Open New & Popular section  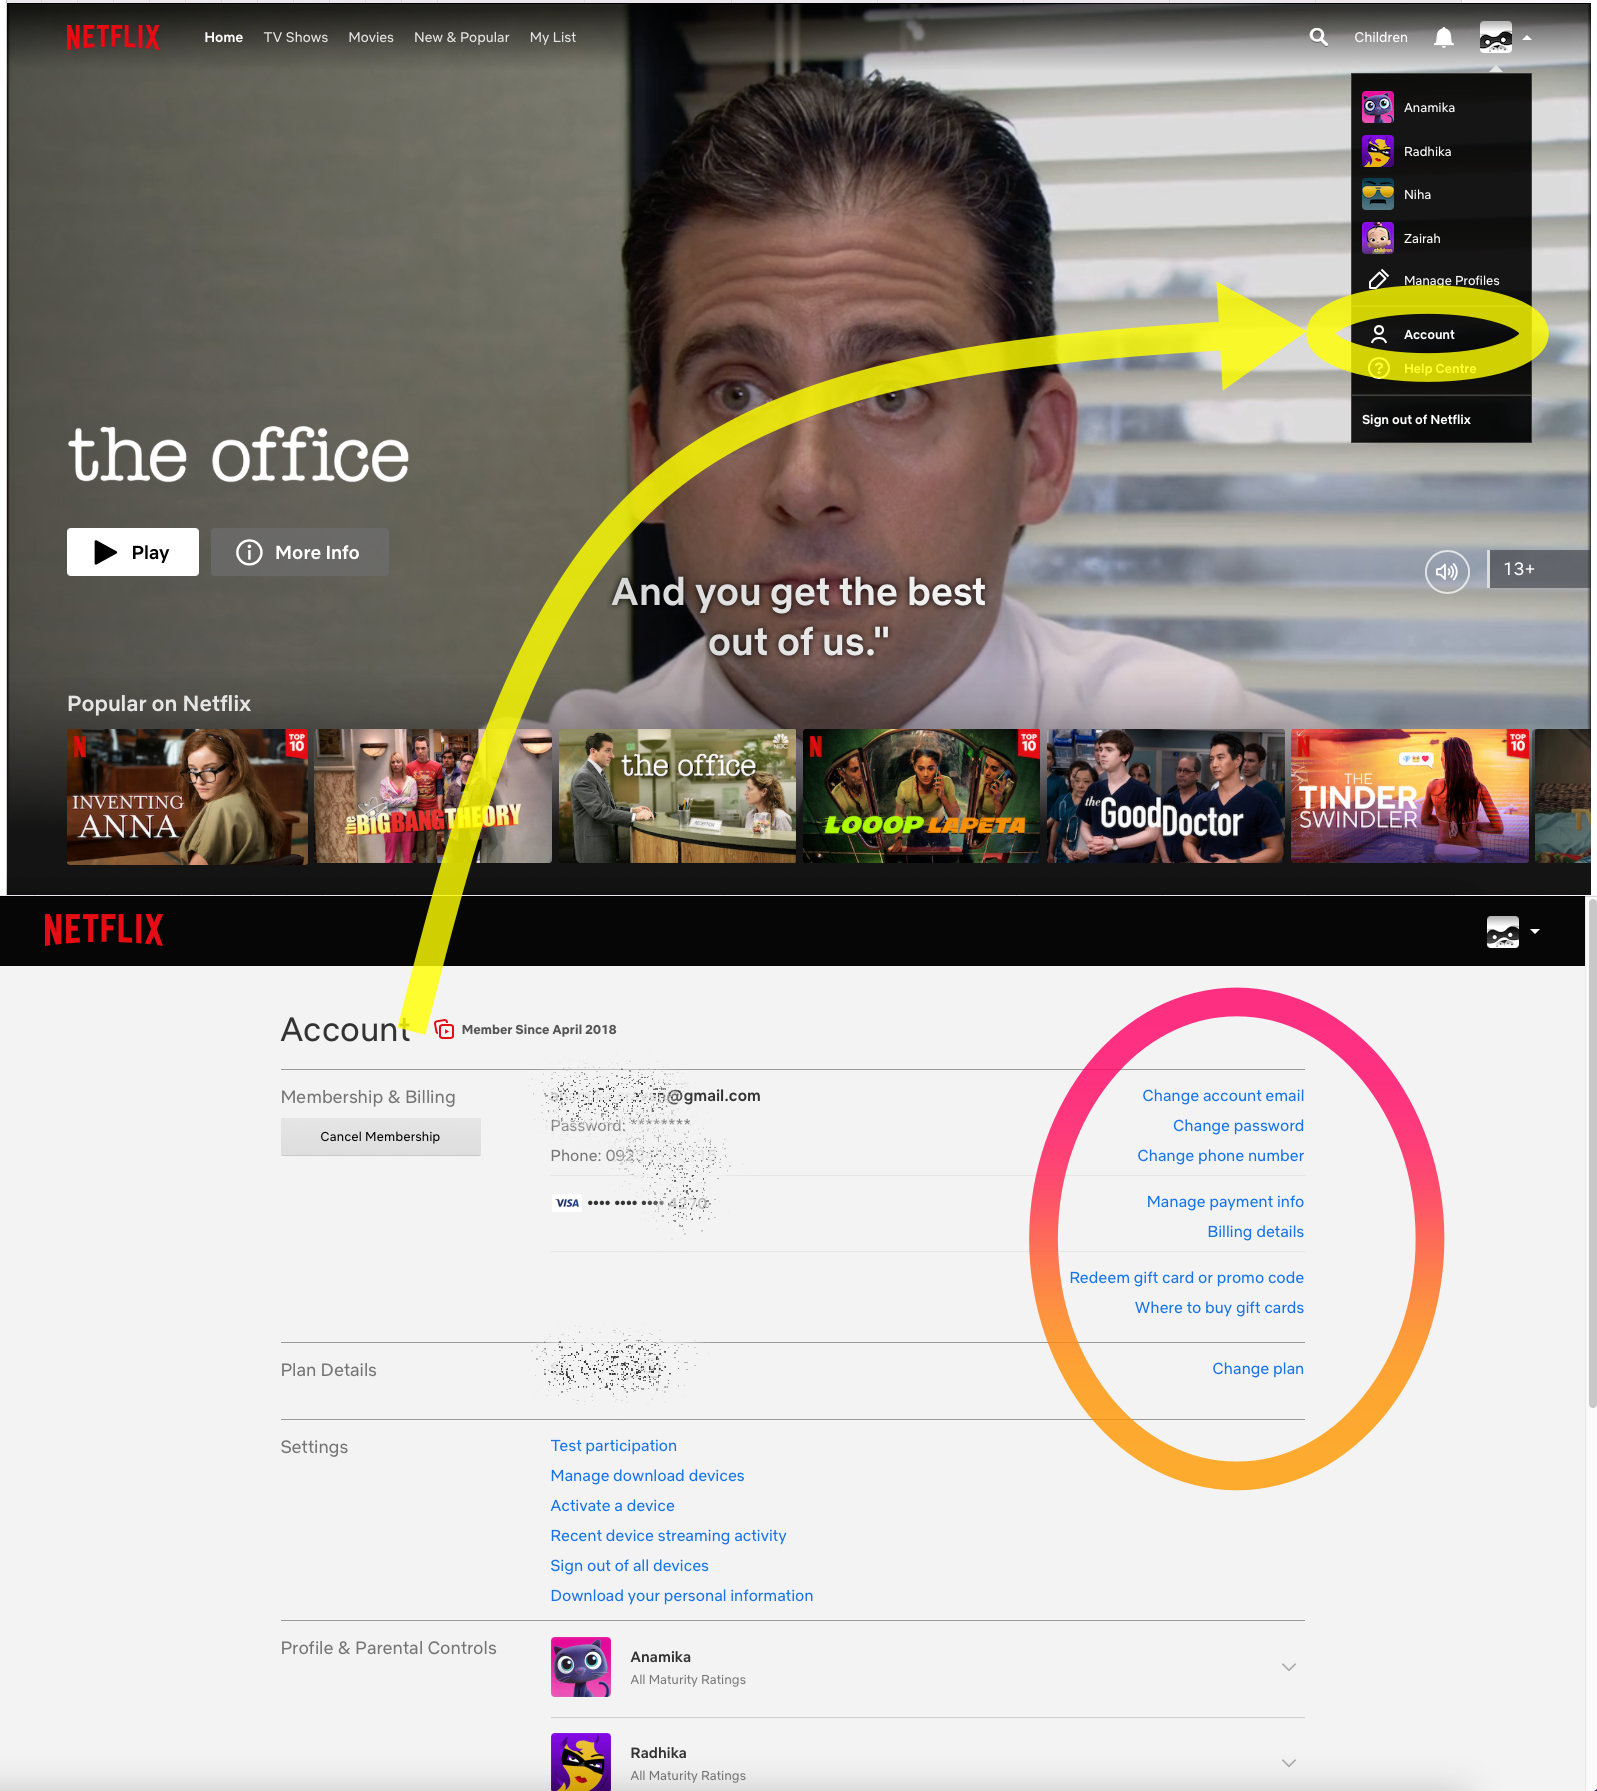click(462, 37)
